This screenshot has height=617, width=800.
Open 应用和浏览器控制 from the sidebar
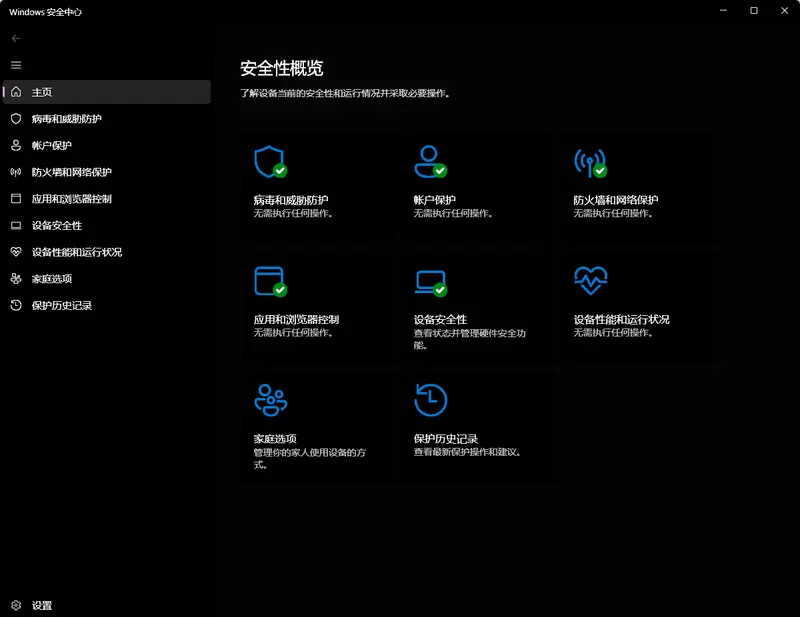(x=16, y=198)
